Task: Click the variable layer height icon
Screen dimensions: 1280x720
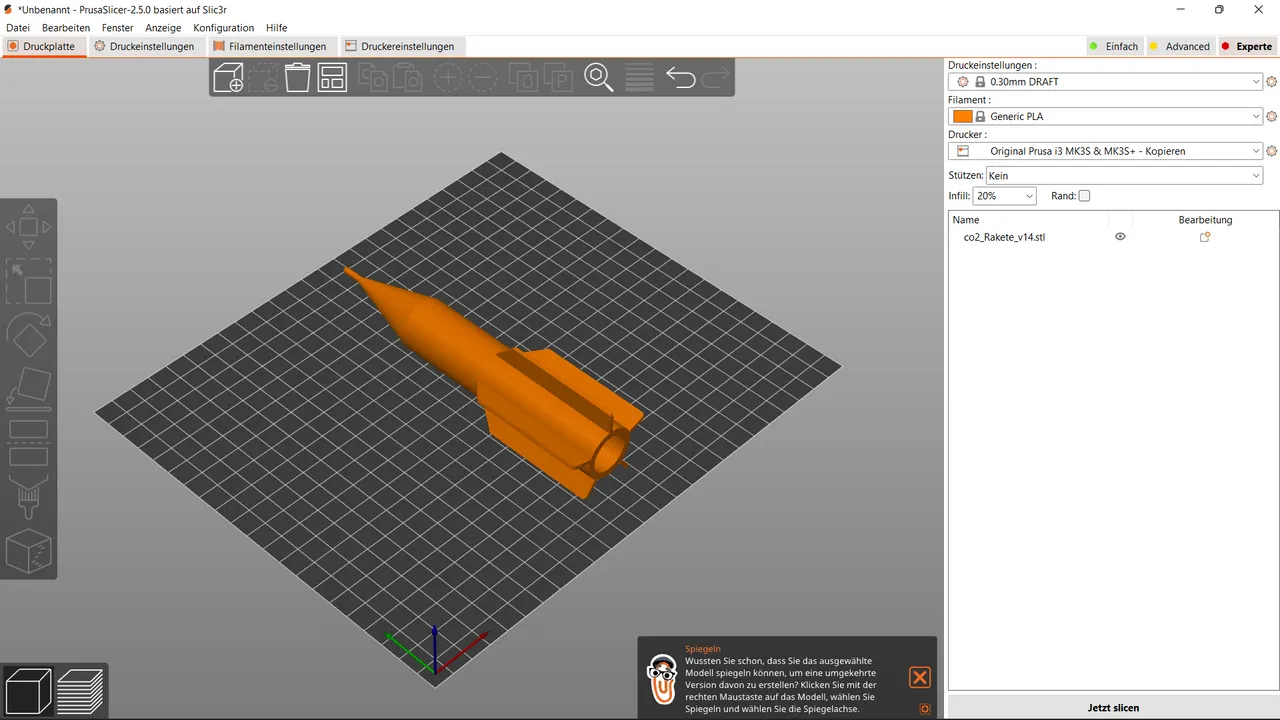Action: [639, 77]
